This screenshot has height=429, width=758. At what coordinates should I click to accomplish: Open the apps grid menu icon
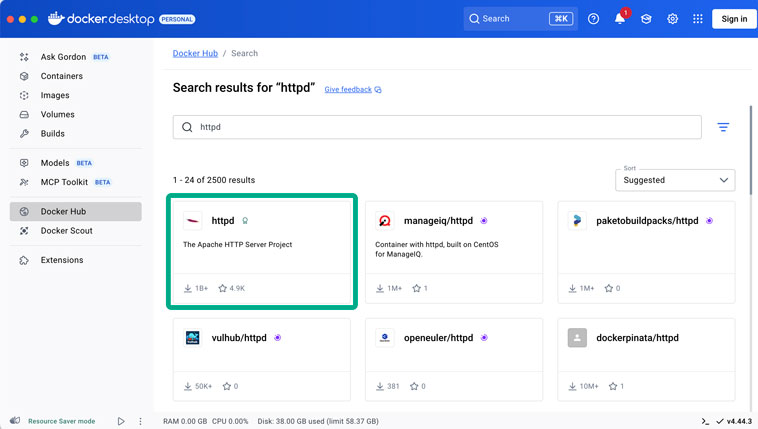(698, 19)
